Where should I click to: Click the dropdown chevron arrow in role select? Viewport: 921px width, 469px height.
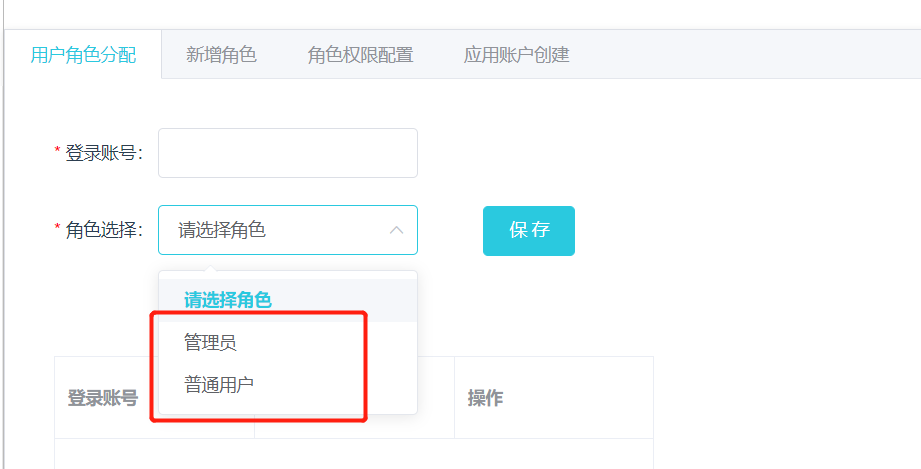396,230
